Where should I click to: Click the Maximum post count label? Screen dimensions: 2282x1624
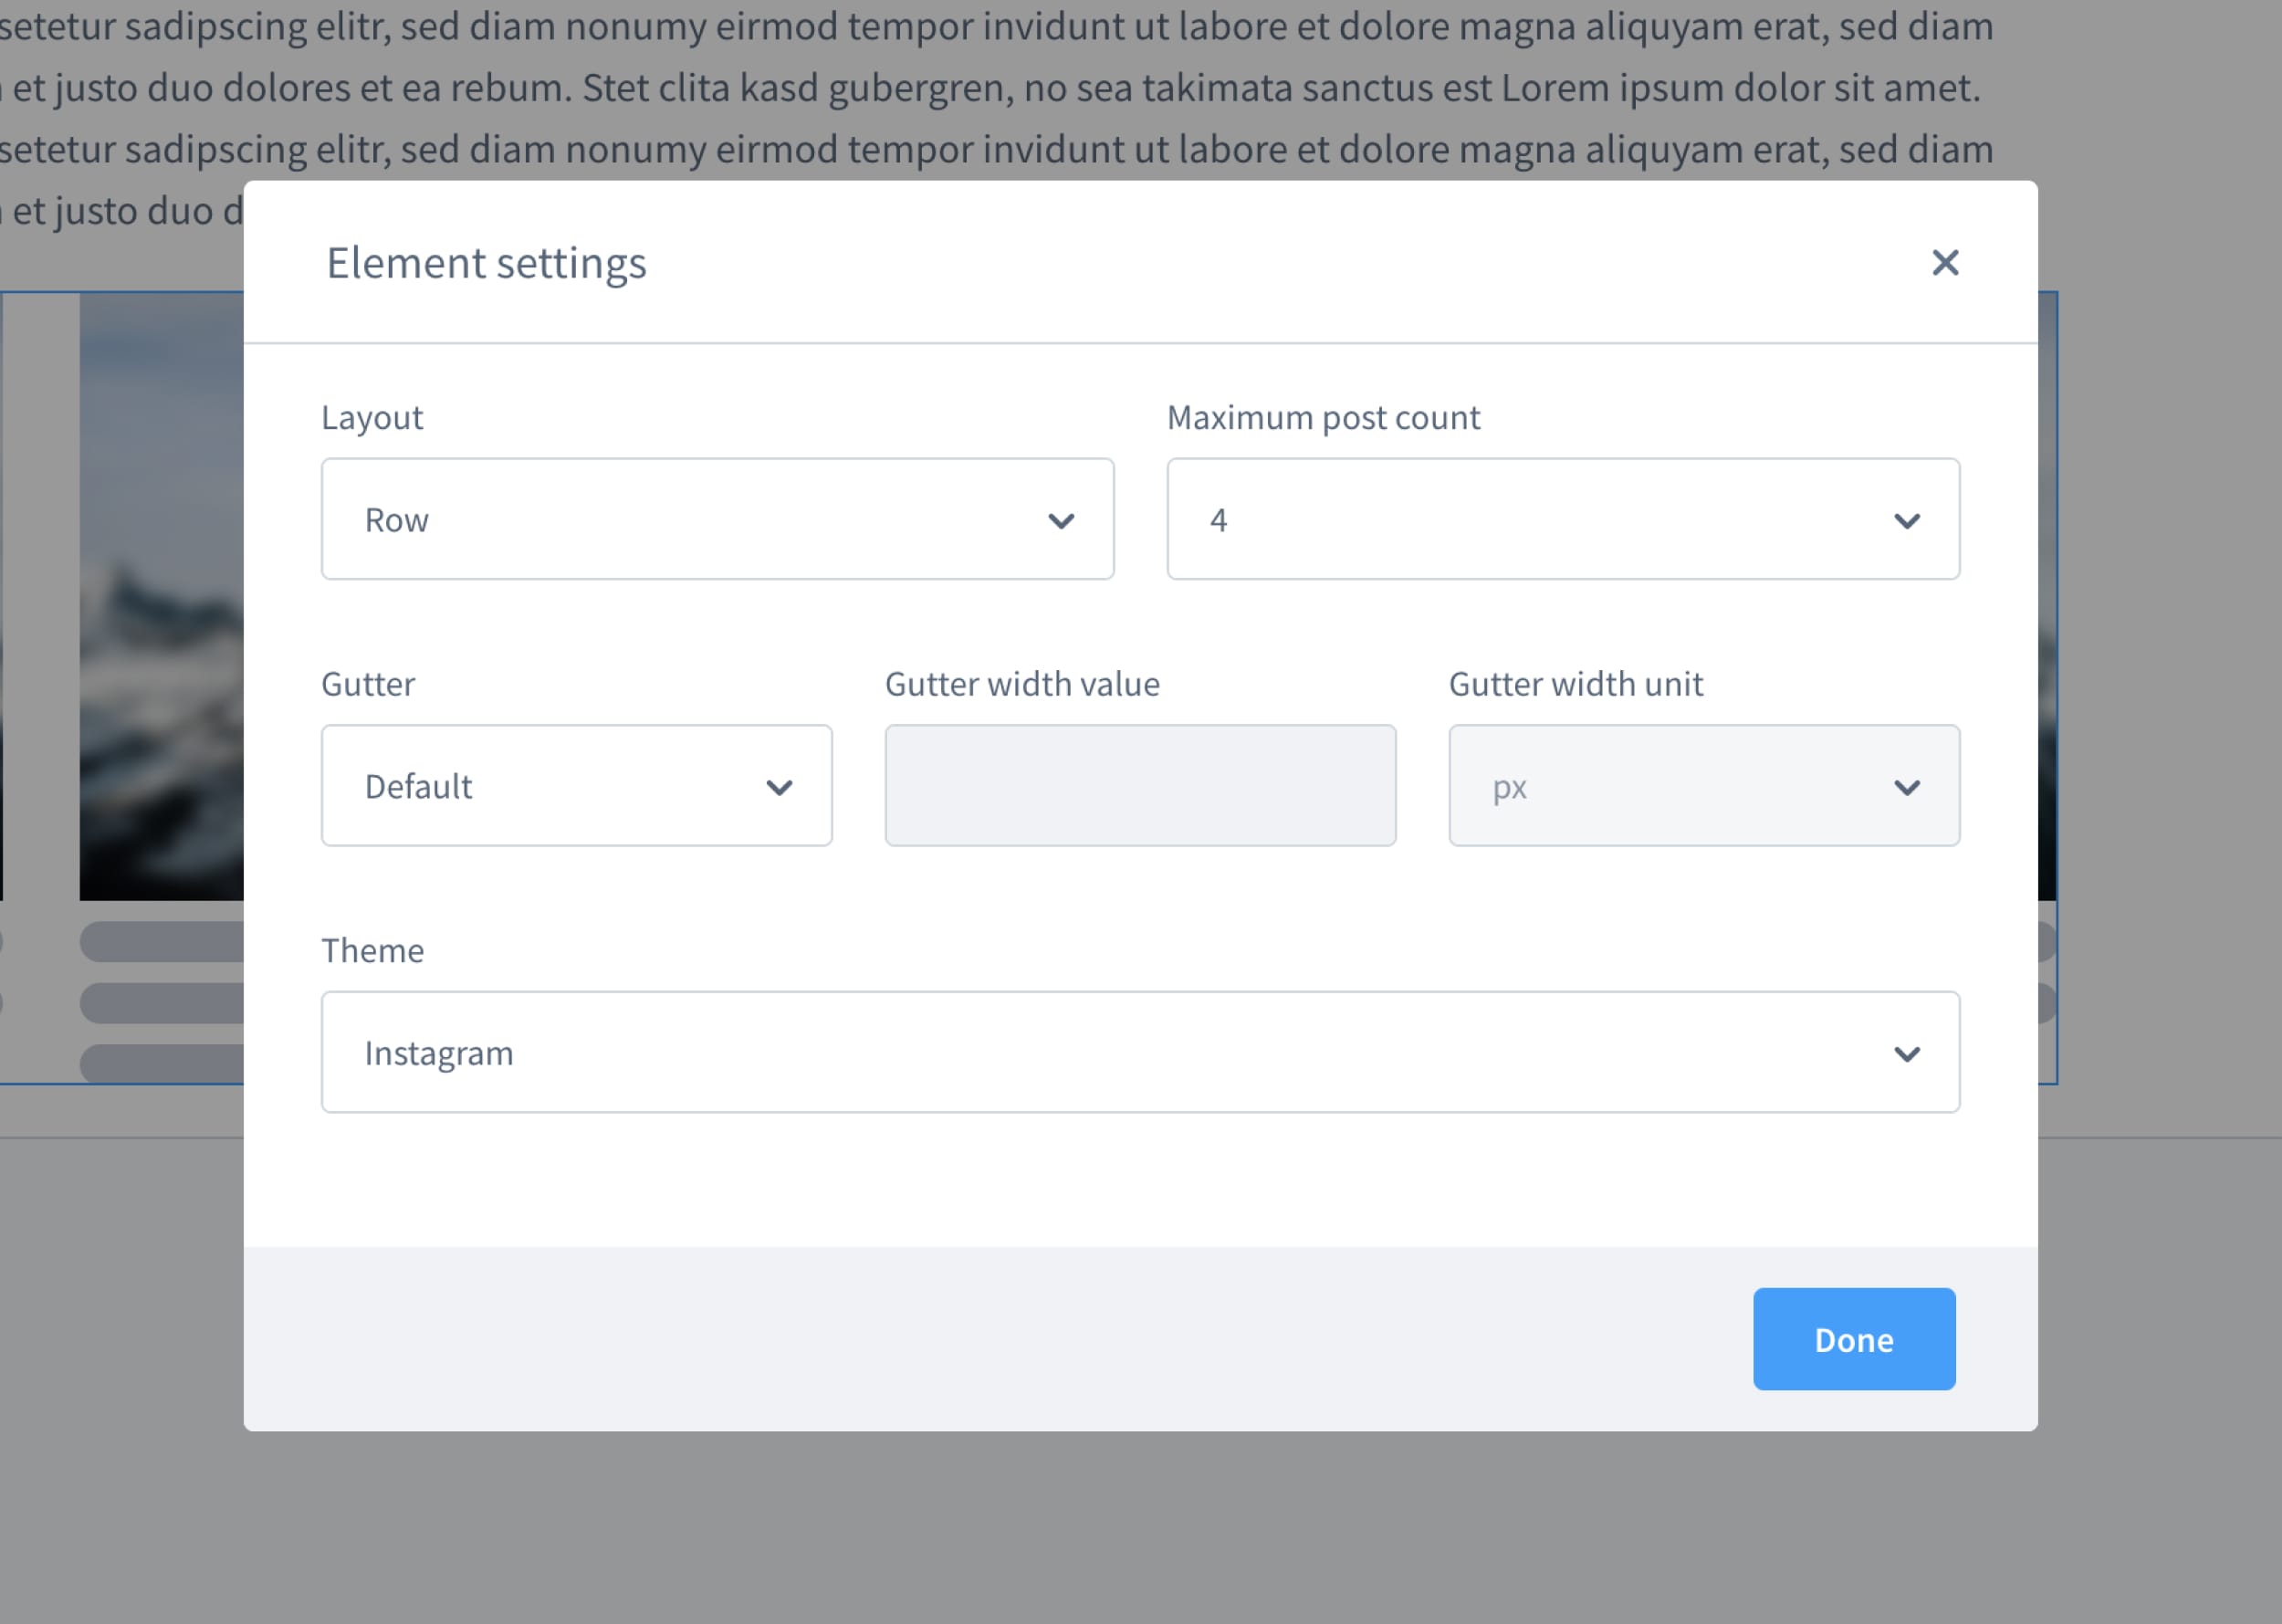[1323, 417]
